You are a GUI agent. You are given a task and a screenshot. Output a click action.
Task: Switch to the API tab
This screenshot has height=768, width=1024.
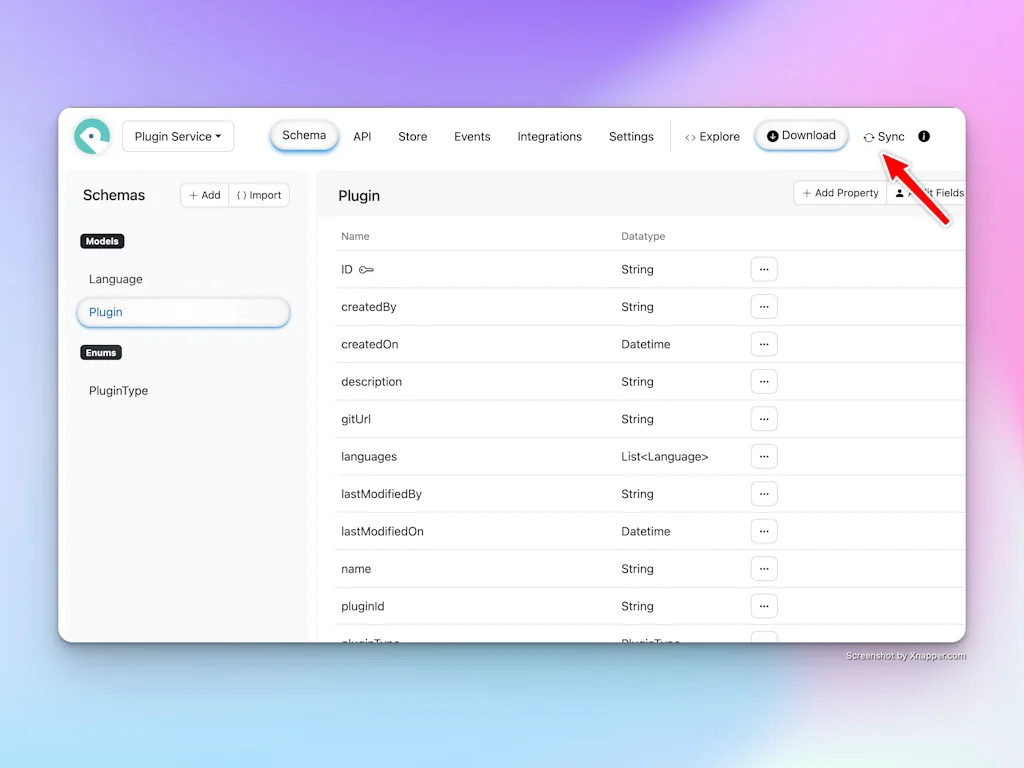(362, 136)
